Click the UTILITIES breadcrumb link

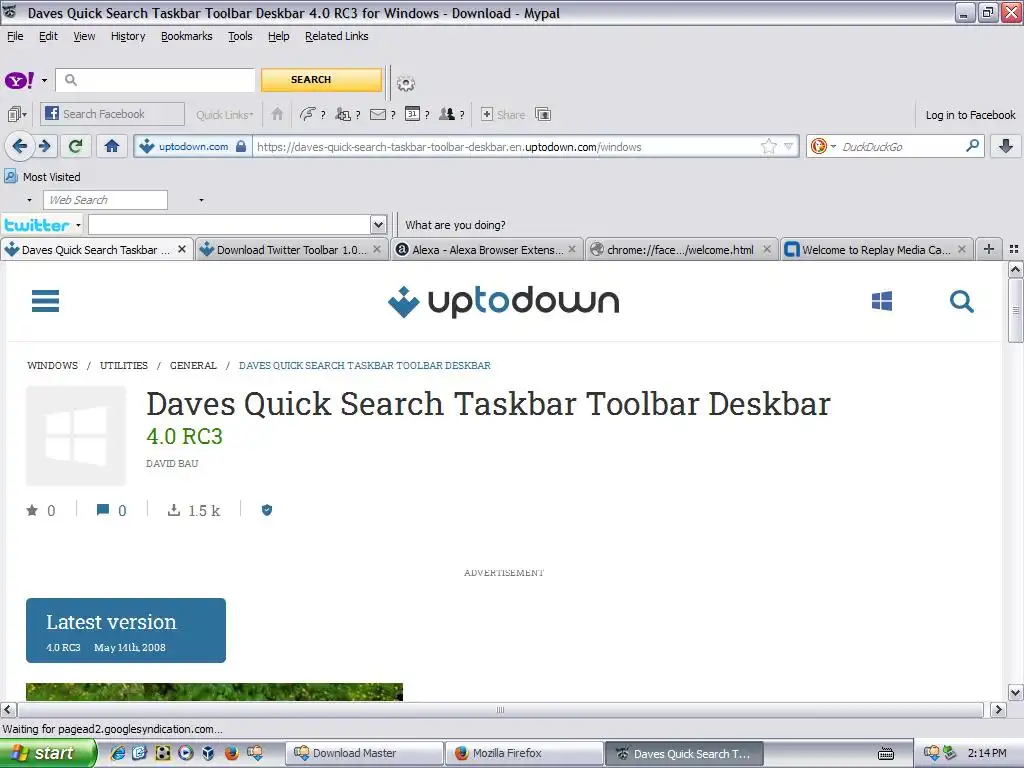point(123,366)
